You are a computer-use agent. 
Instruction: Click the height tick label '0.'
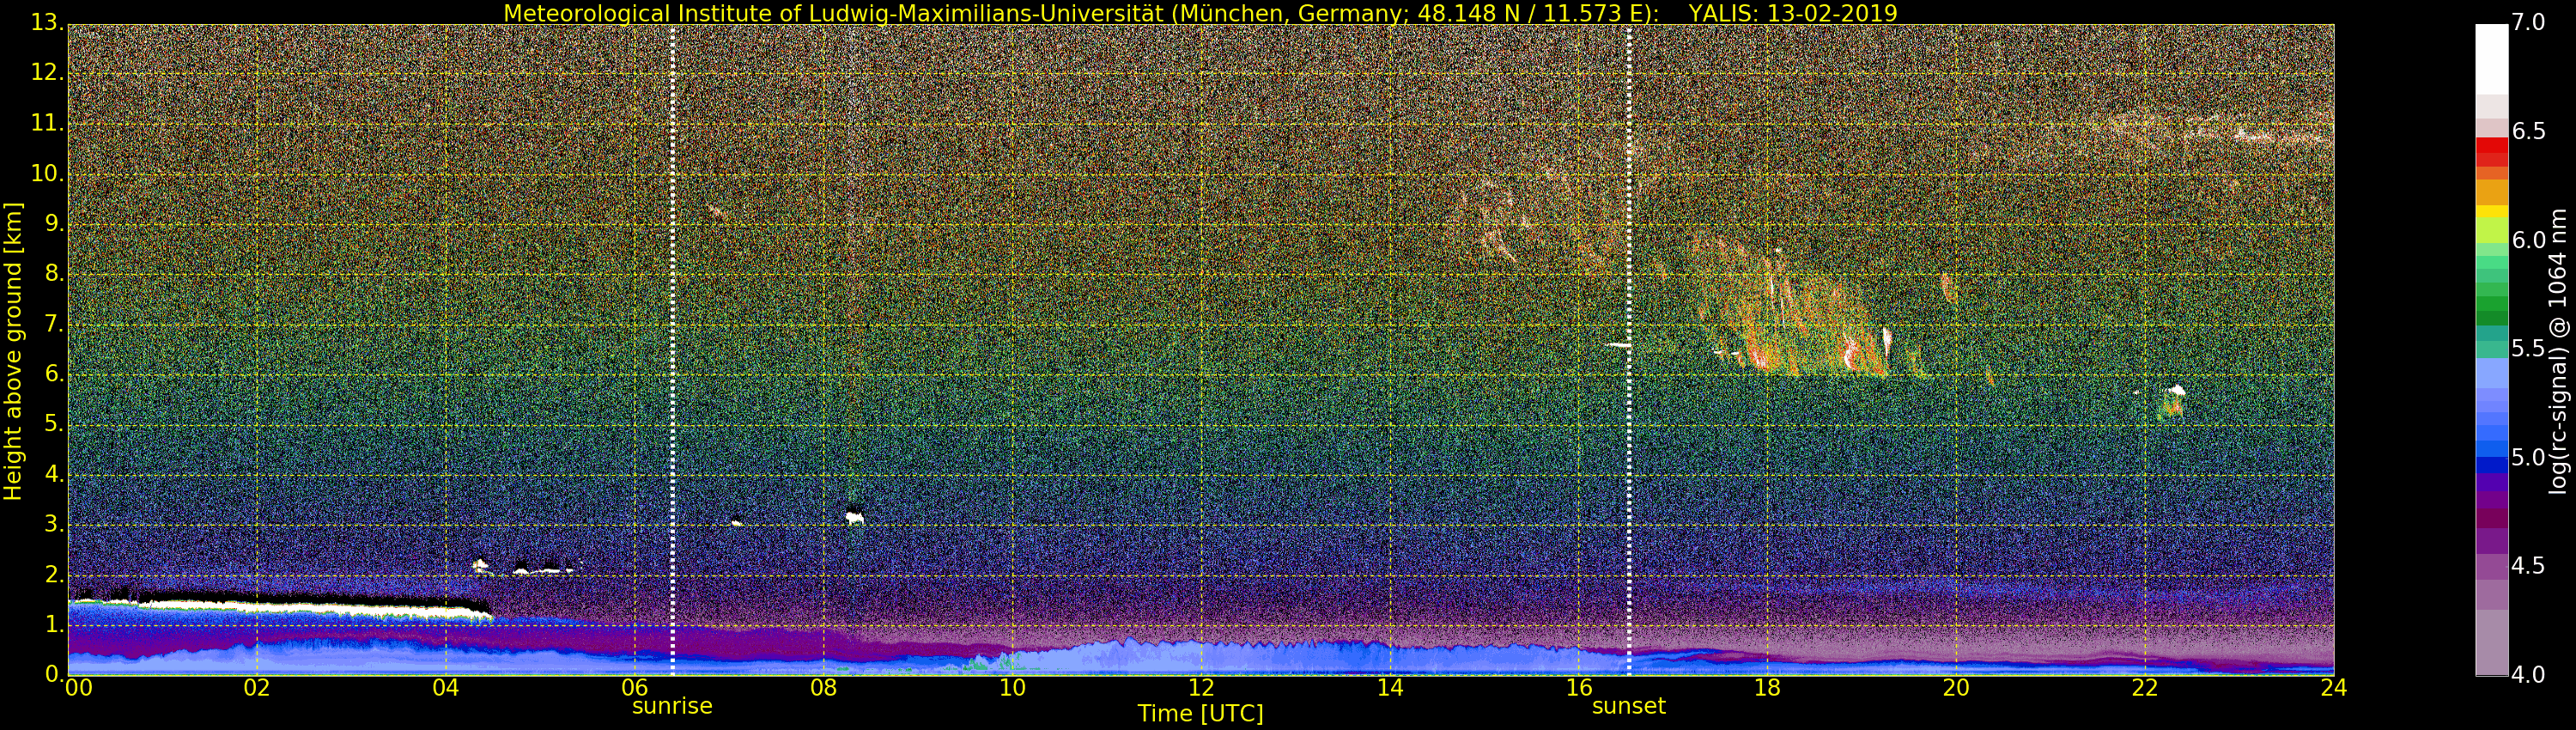[53, 674]
